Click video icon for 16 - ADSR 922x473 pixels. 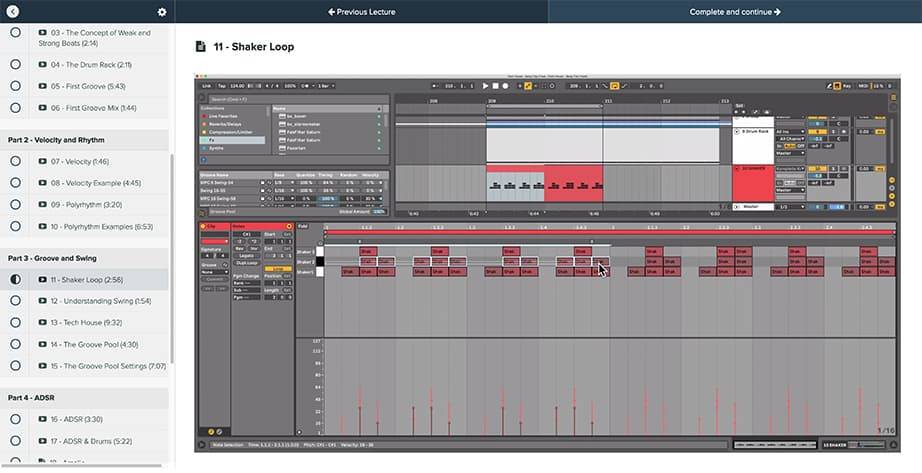42,419
